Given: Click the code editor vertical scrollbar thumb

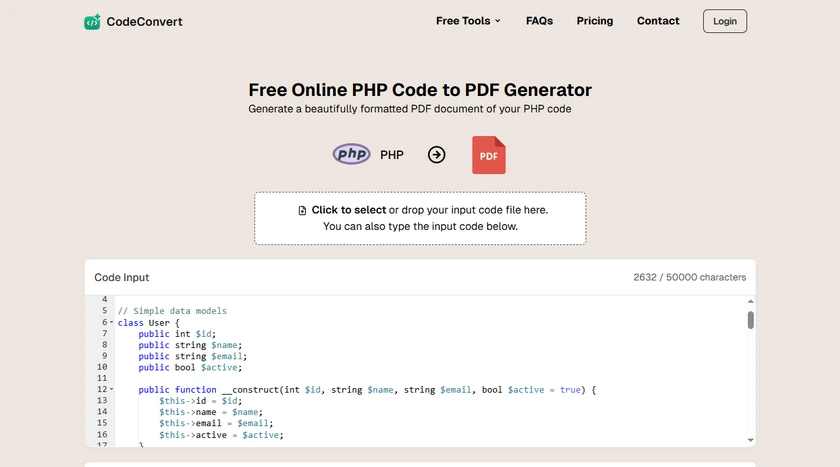Looking at the screenshot, I should click(x=751, y=320).
